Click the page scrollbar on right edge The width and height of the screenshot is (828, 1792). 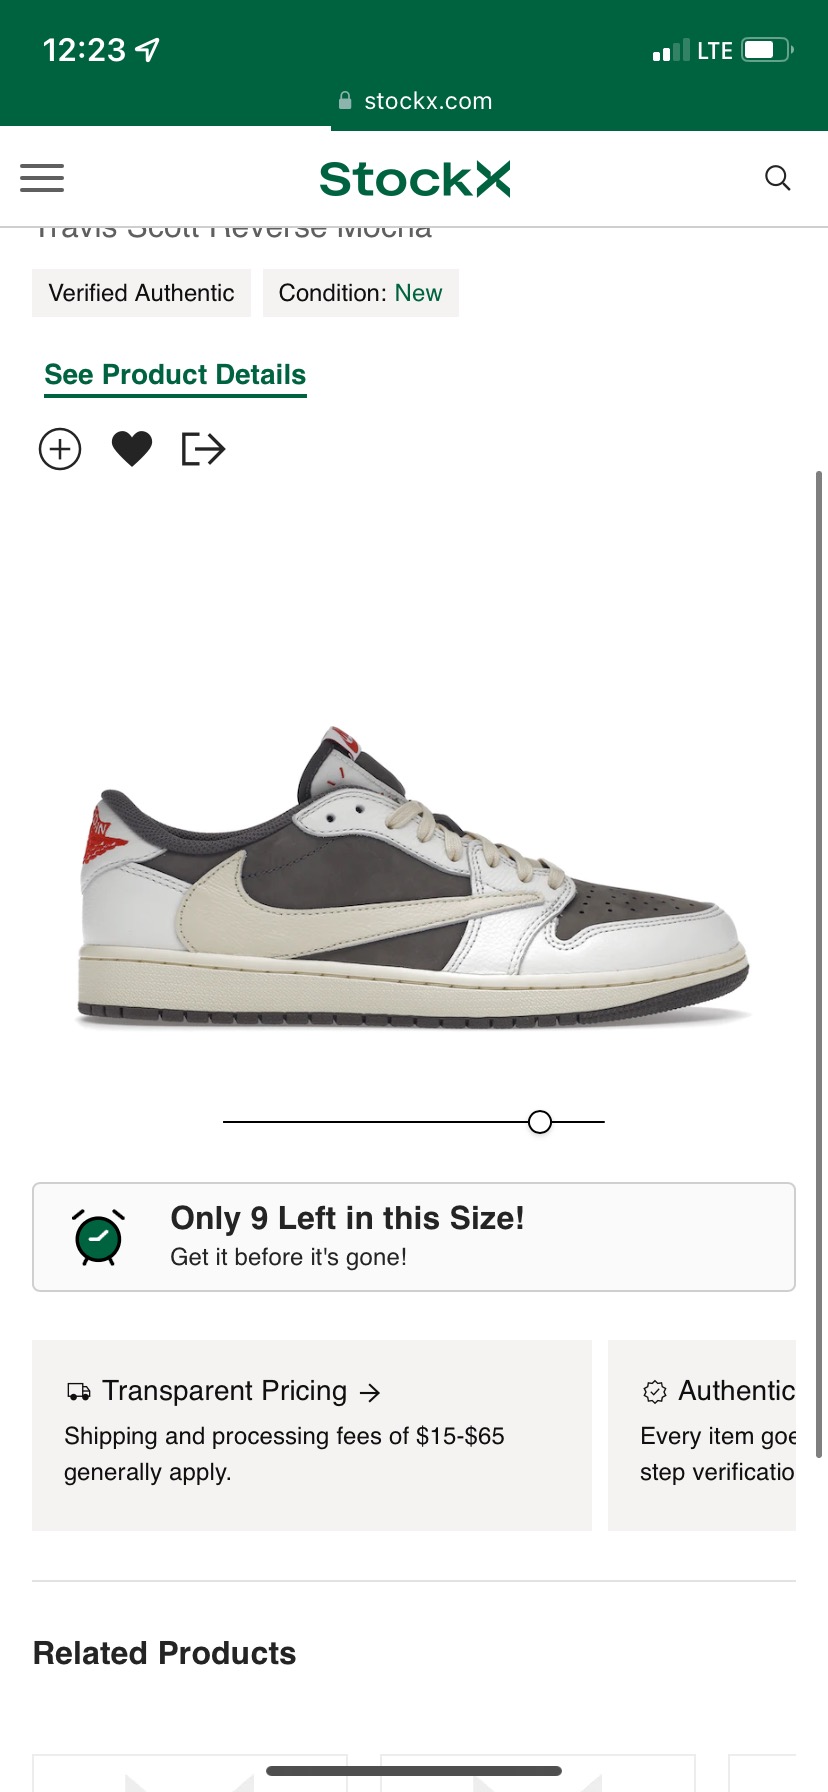[819, 964]
